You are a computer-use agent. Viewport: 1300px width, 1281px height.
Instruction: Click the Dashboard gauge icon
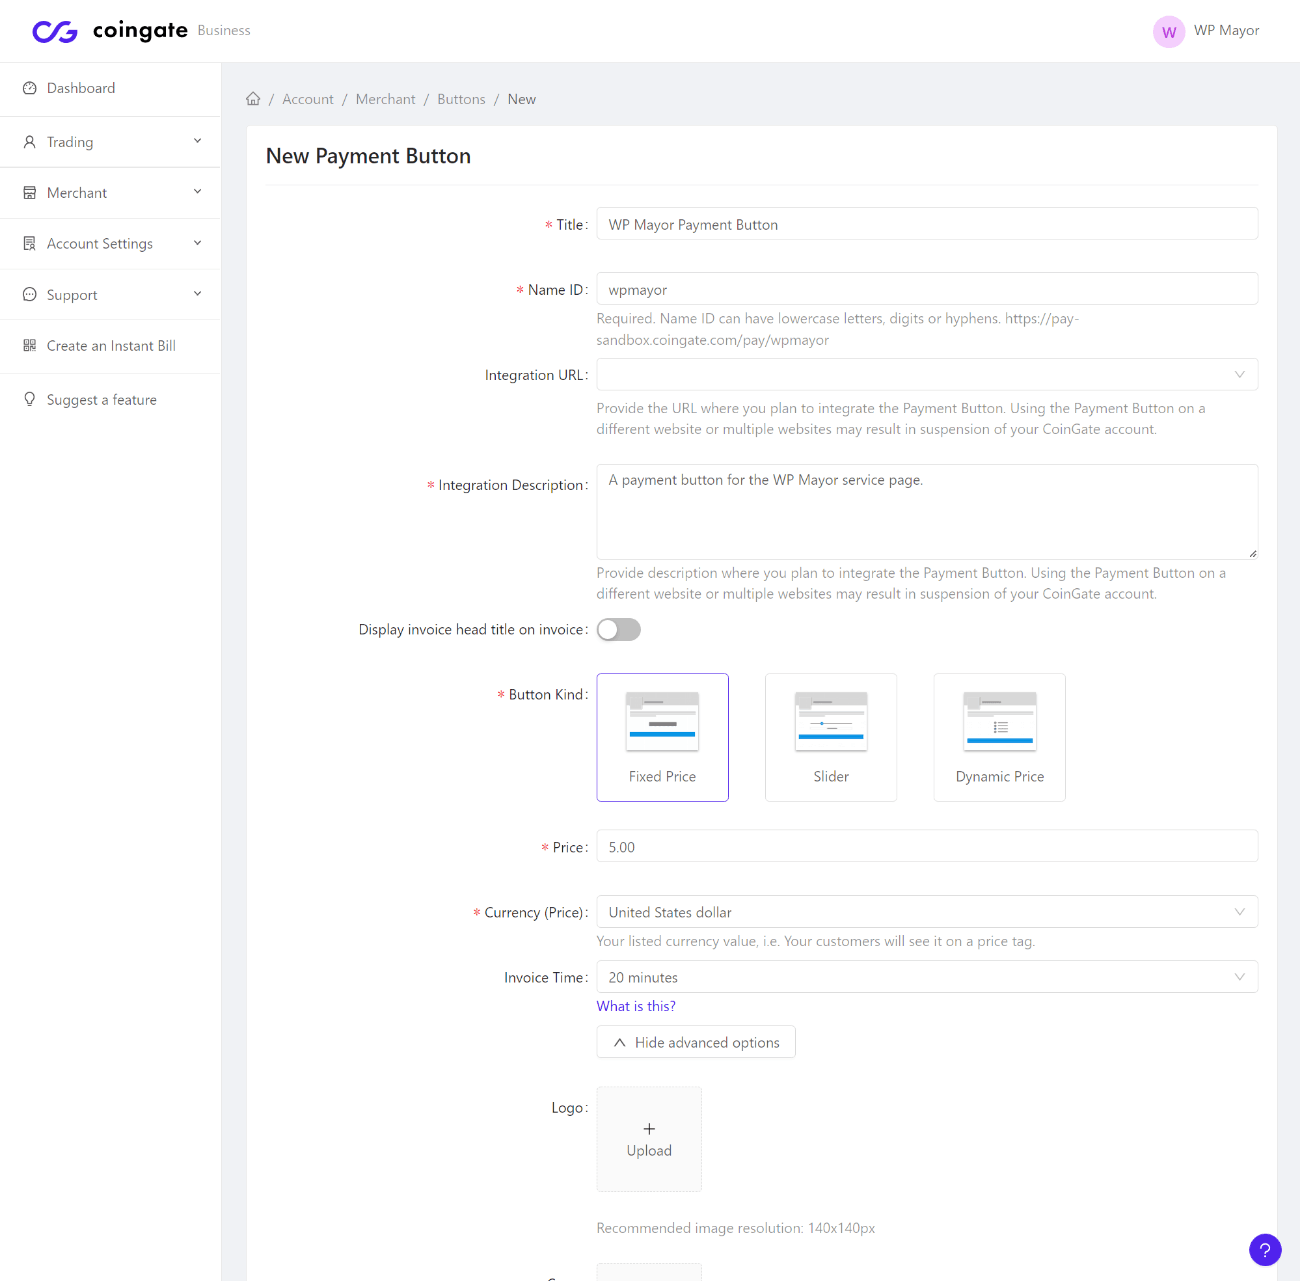pyautogui.click(x=30, y=88)
